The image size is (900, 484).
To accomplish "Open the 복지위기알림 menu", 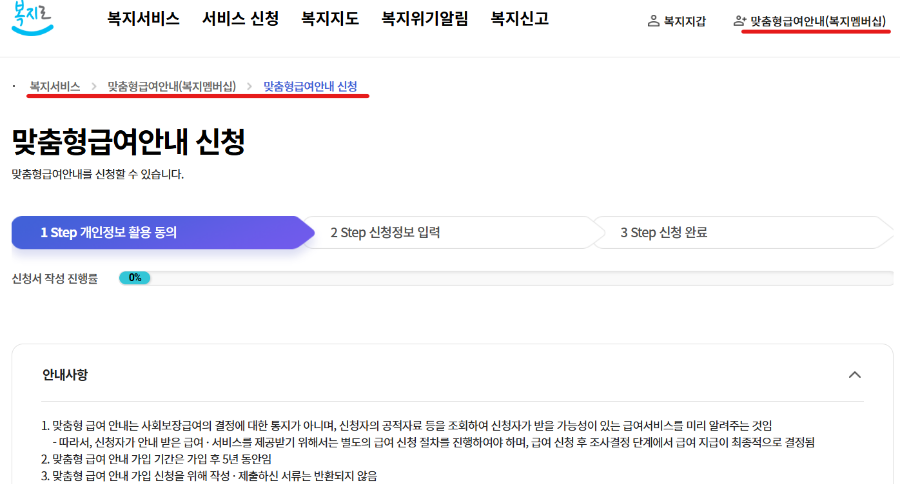I will click(424, 19).
